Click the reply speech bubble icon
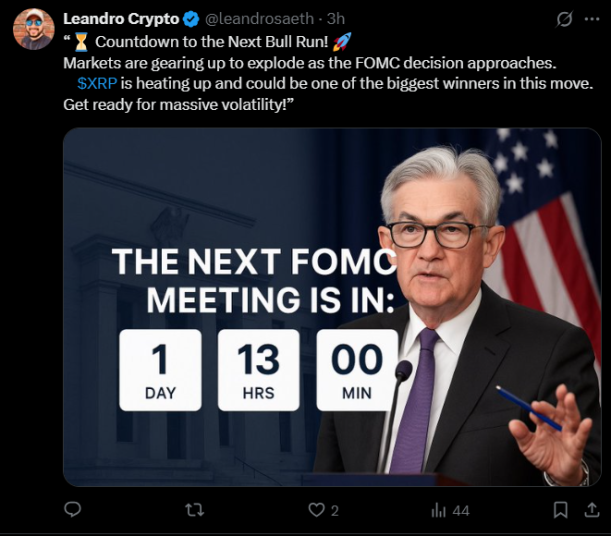 (x=72, y=510)
